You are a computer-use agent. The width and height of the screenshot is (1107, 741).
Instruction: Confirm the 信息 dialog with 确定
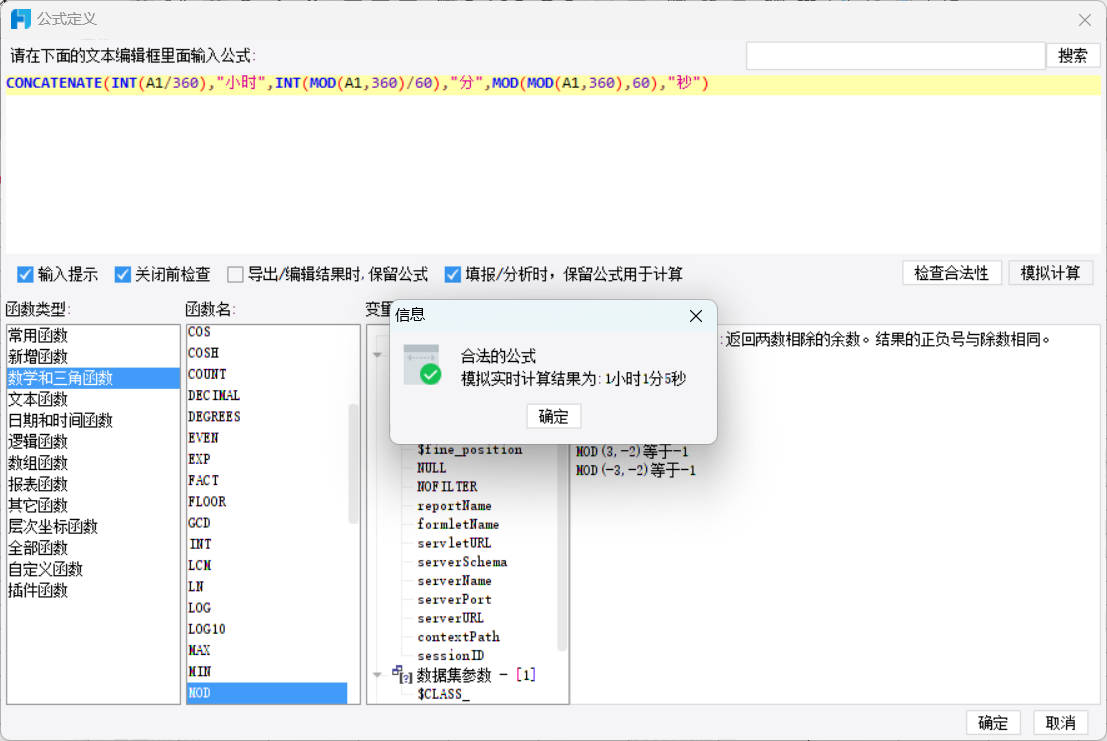554,416
